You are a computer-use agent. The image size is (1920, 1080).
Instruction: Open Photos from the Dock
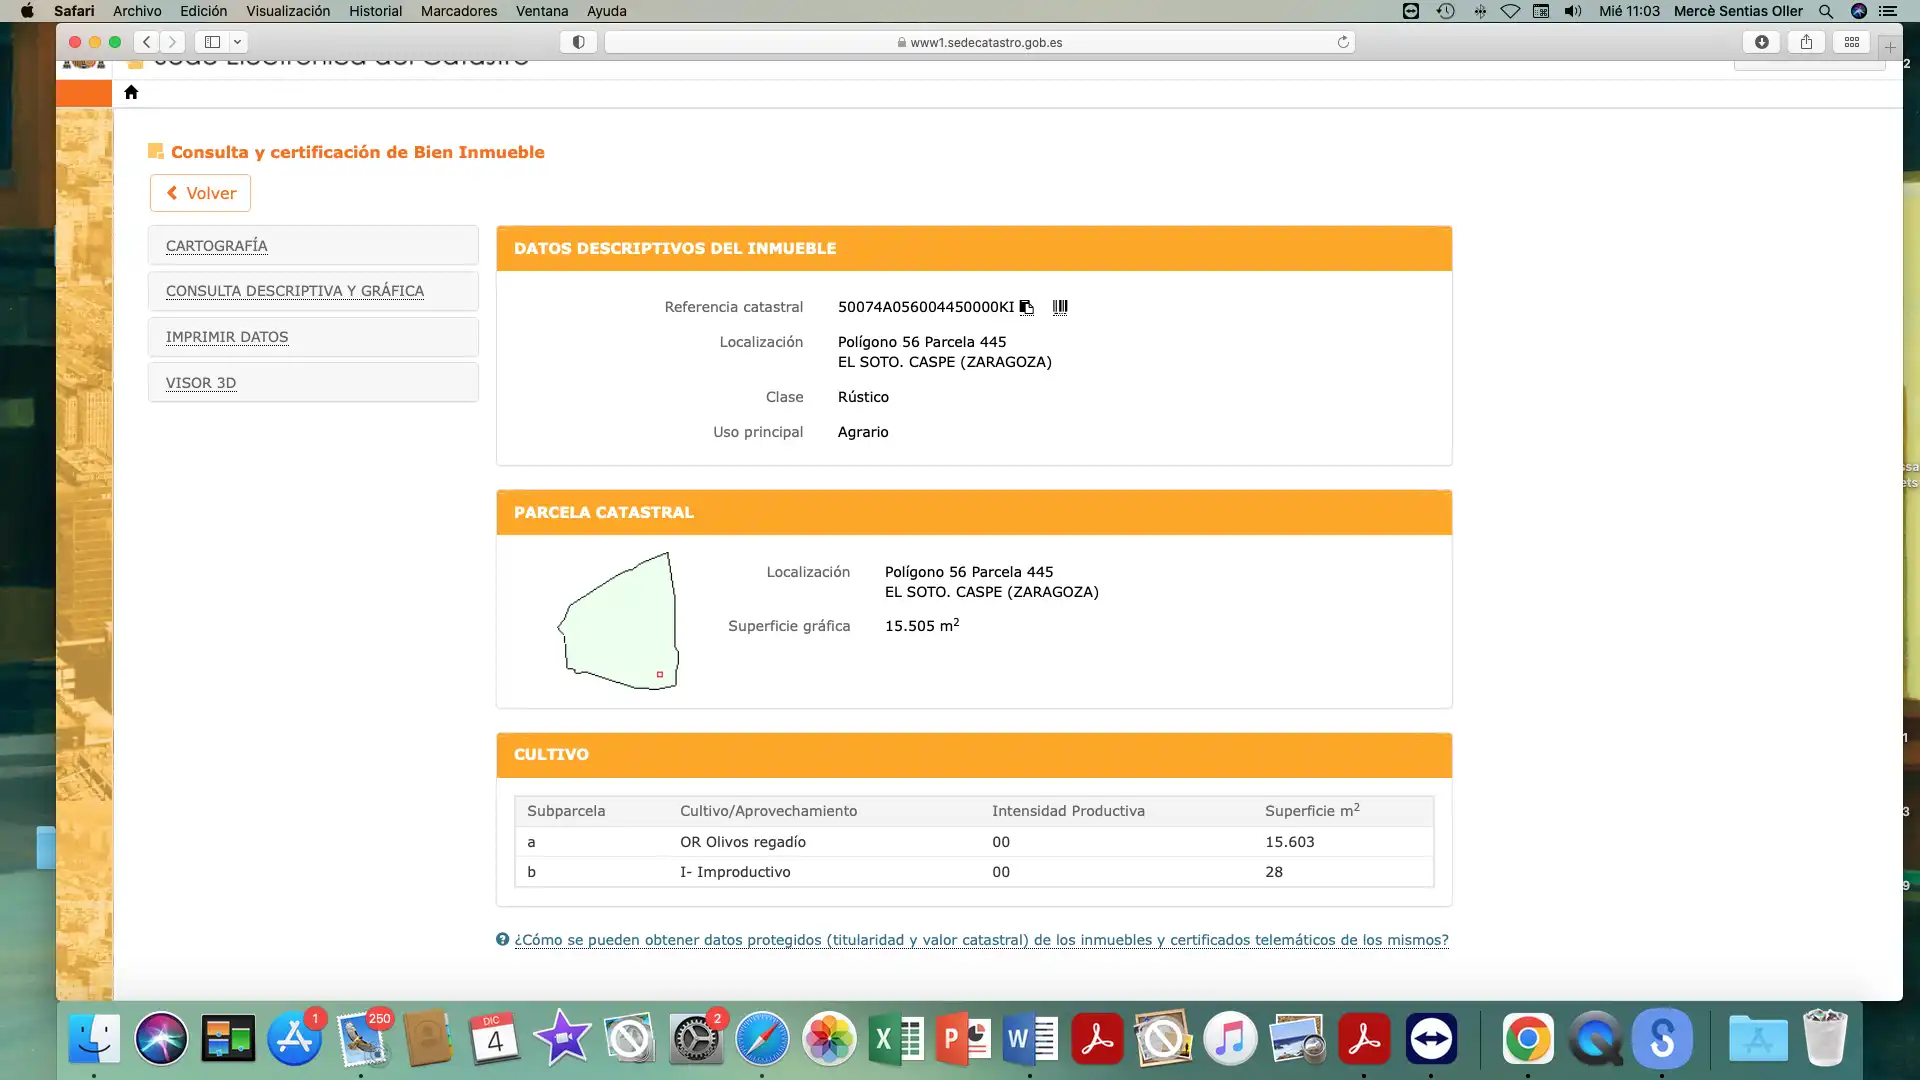coord(830,1039)
